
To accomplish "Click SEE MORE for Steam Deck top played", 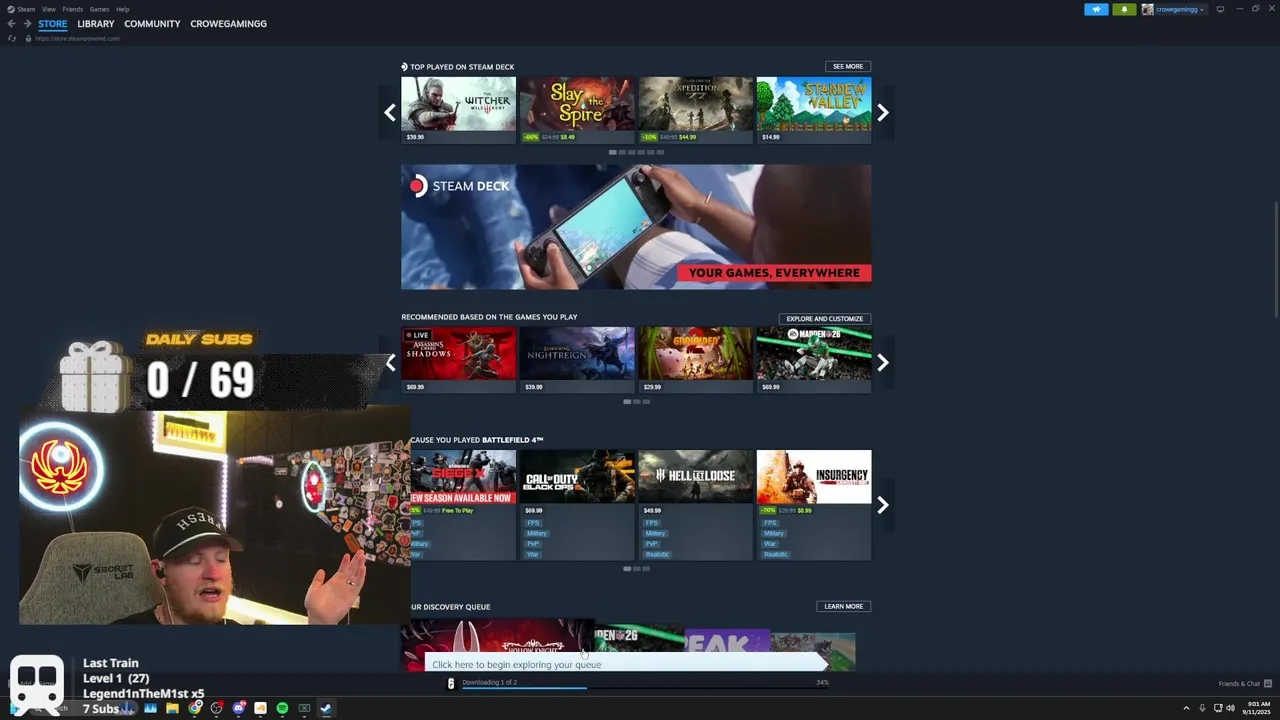I will pyautogui.click(x=847, y=66).
